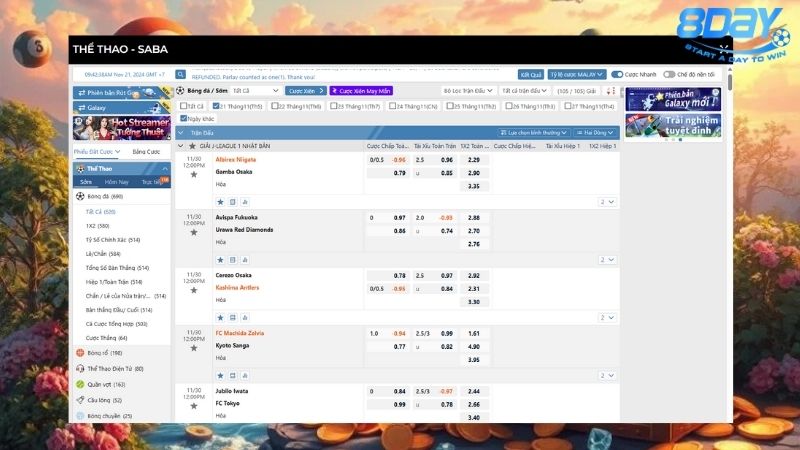
Task: Open statistics chart icon under Cerezo Osaka match
Action: (245, 317)
